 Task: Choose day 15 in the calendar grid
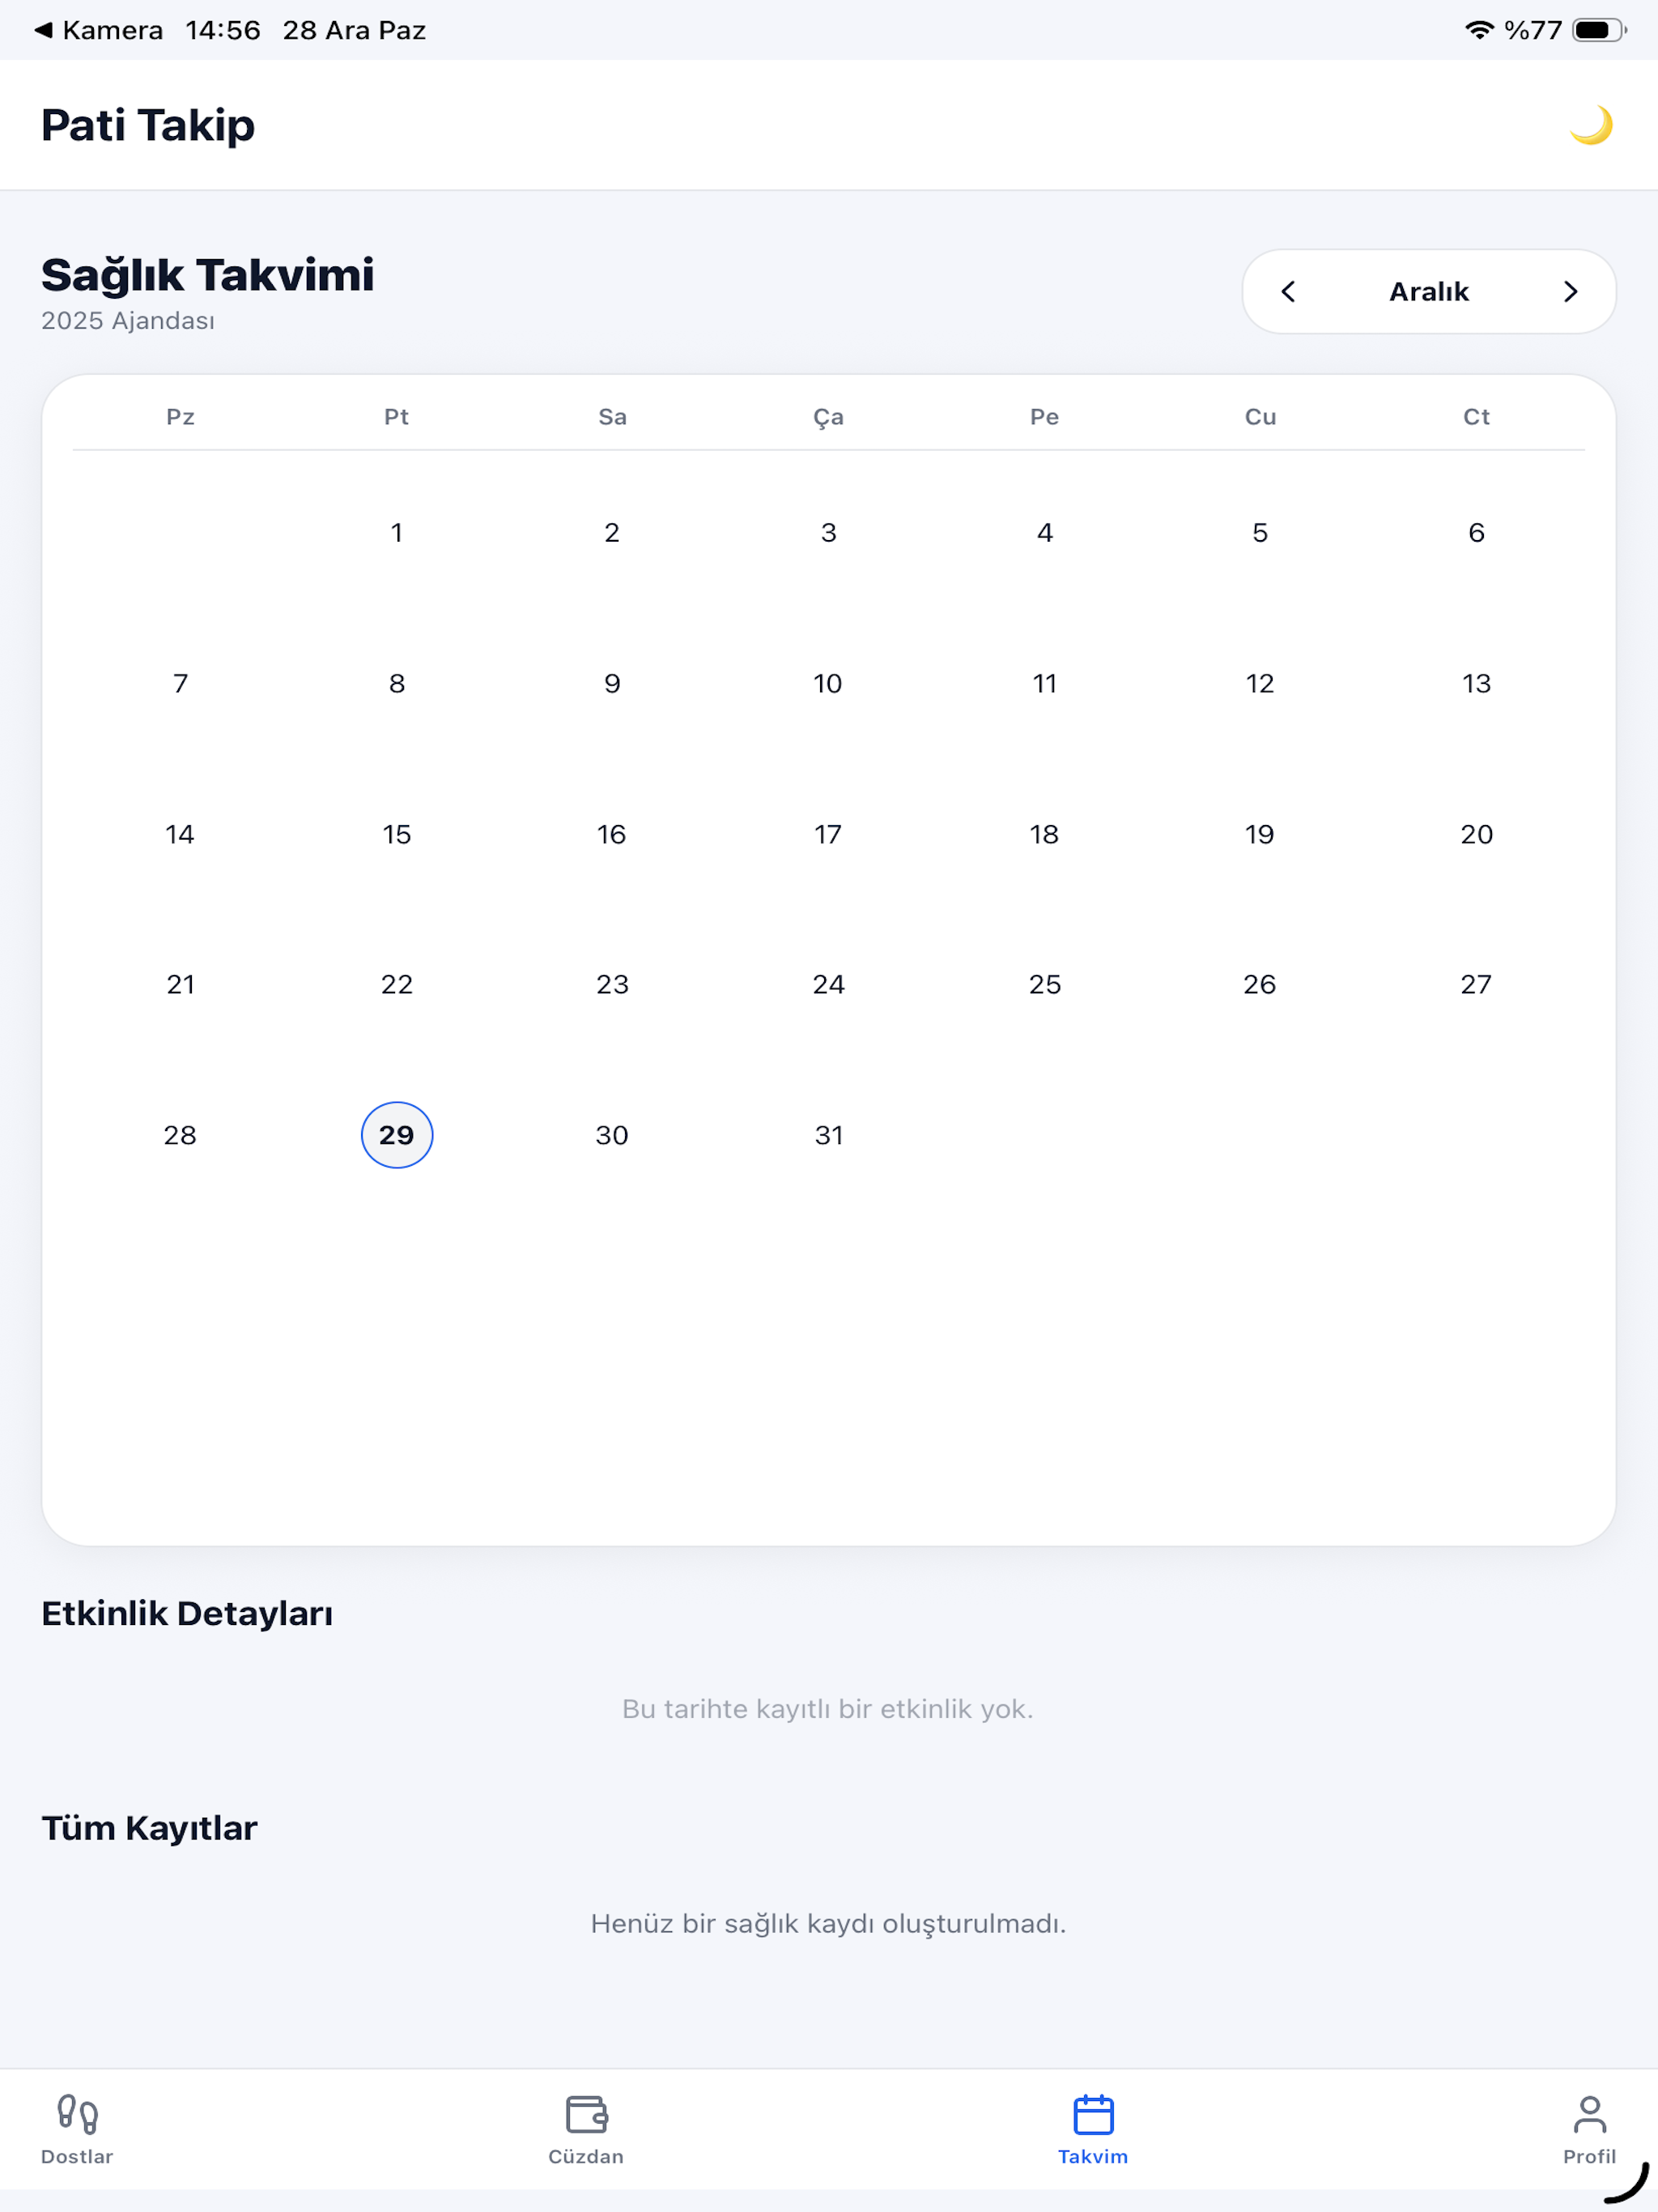(x=397, y=834)
